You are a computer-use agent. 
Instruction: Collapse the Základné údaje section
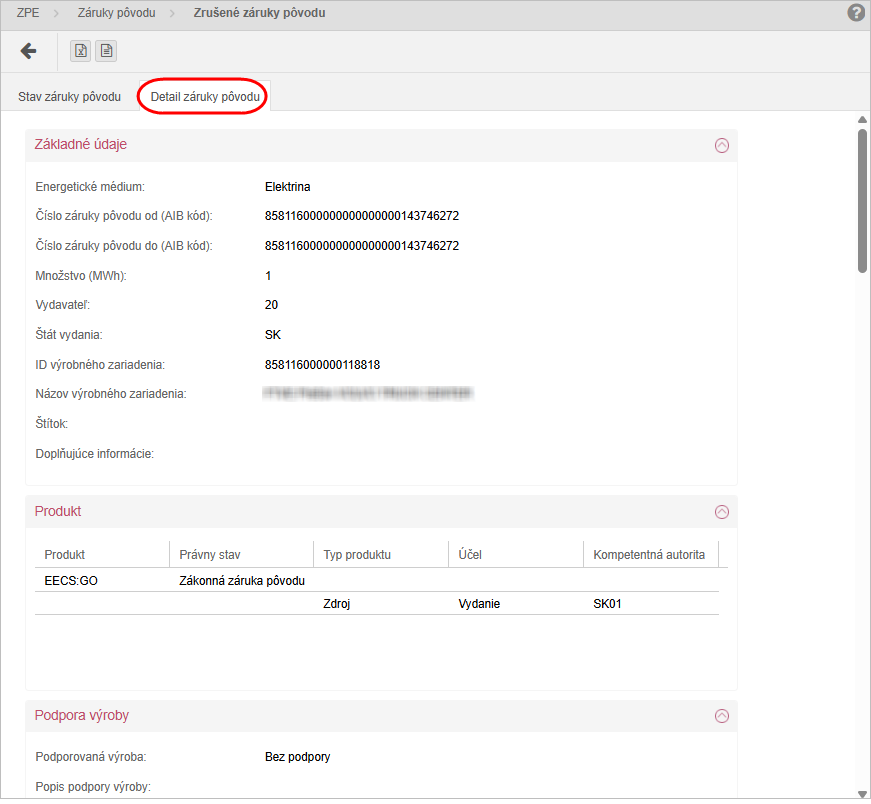722,145
